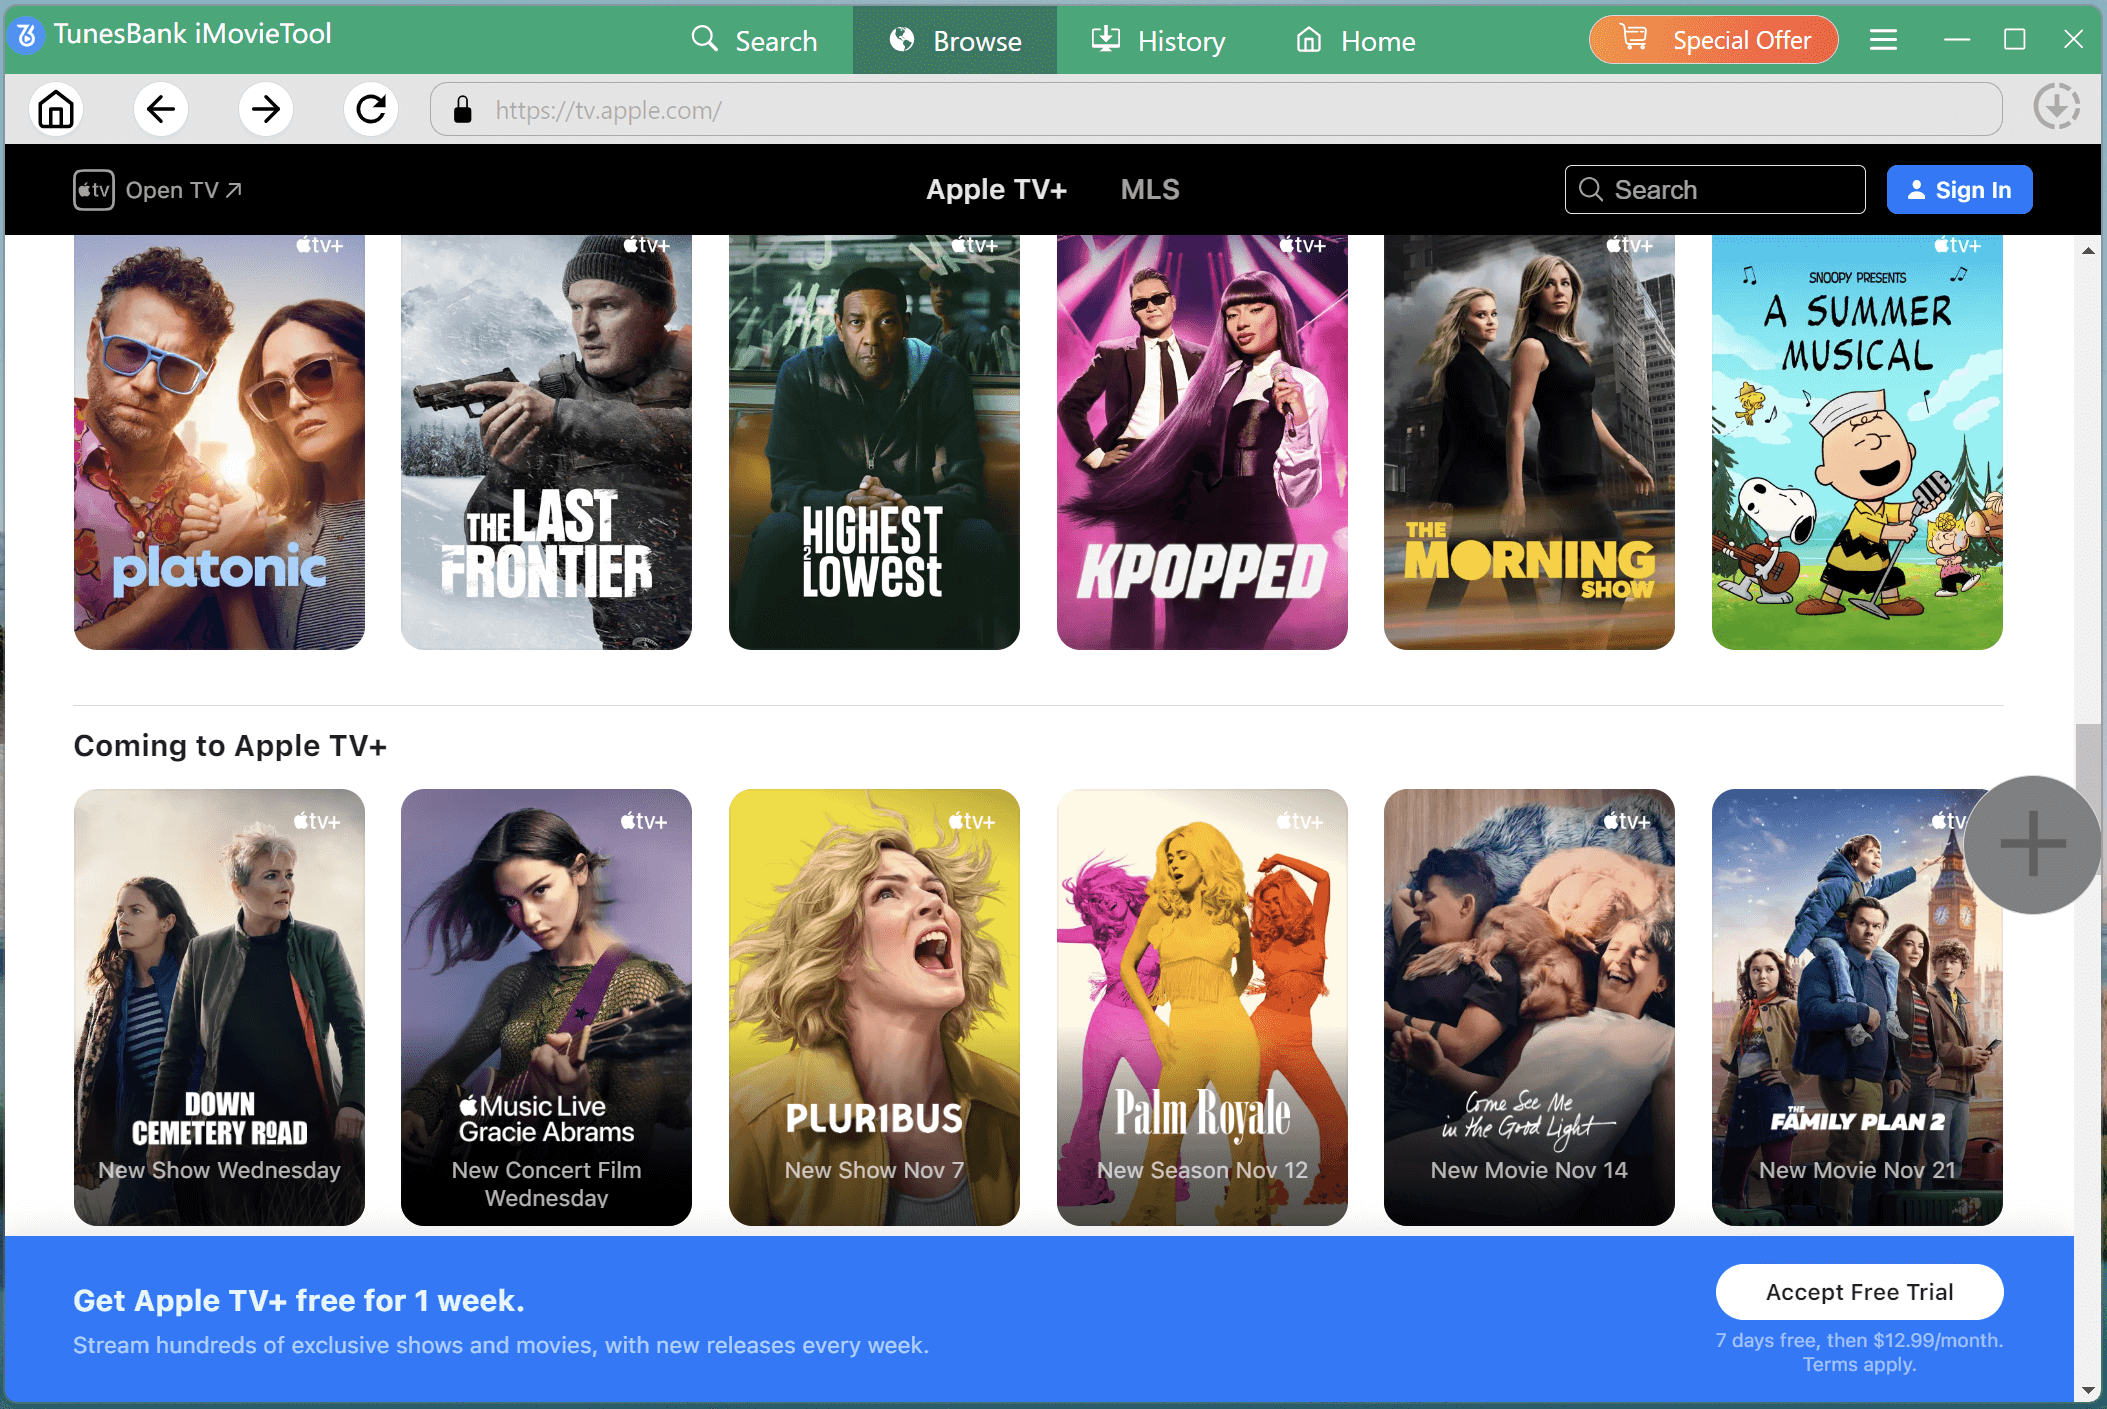Click the magnifier icon in Apple's search field

point(1592,189)
